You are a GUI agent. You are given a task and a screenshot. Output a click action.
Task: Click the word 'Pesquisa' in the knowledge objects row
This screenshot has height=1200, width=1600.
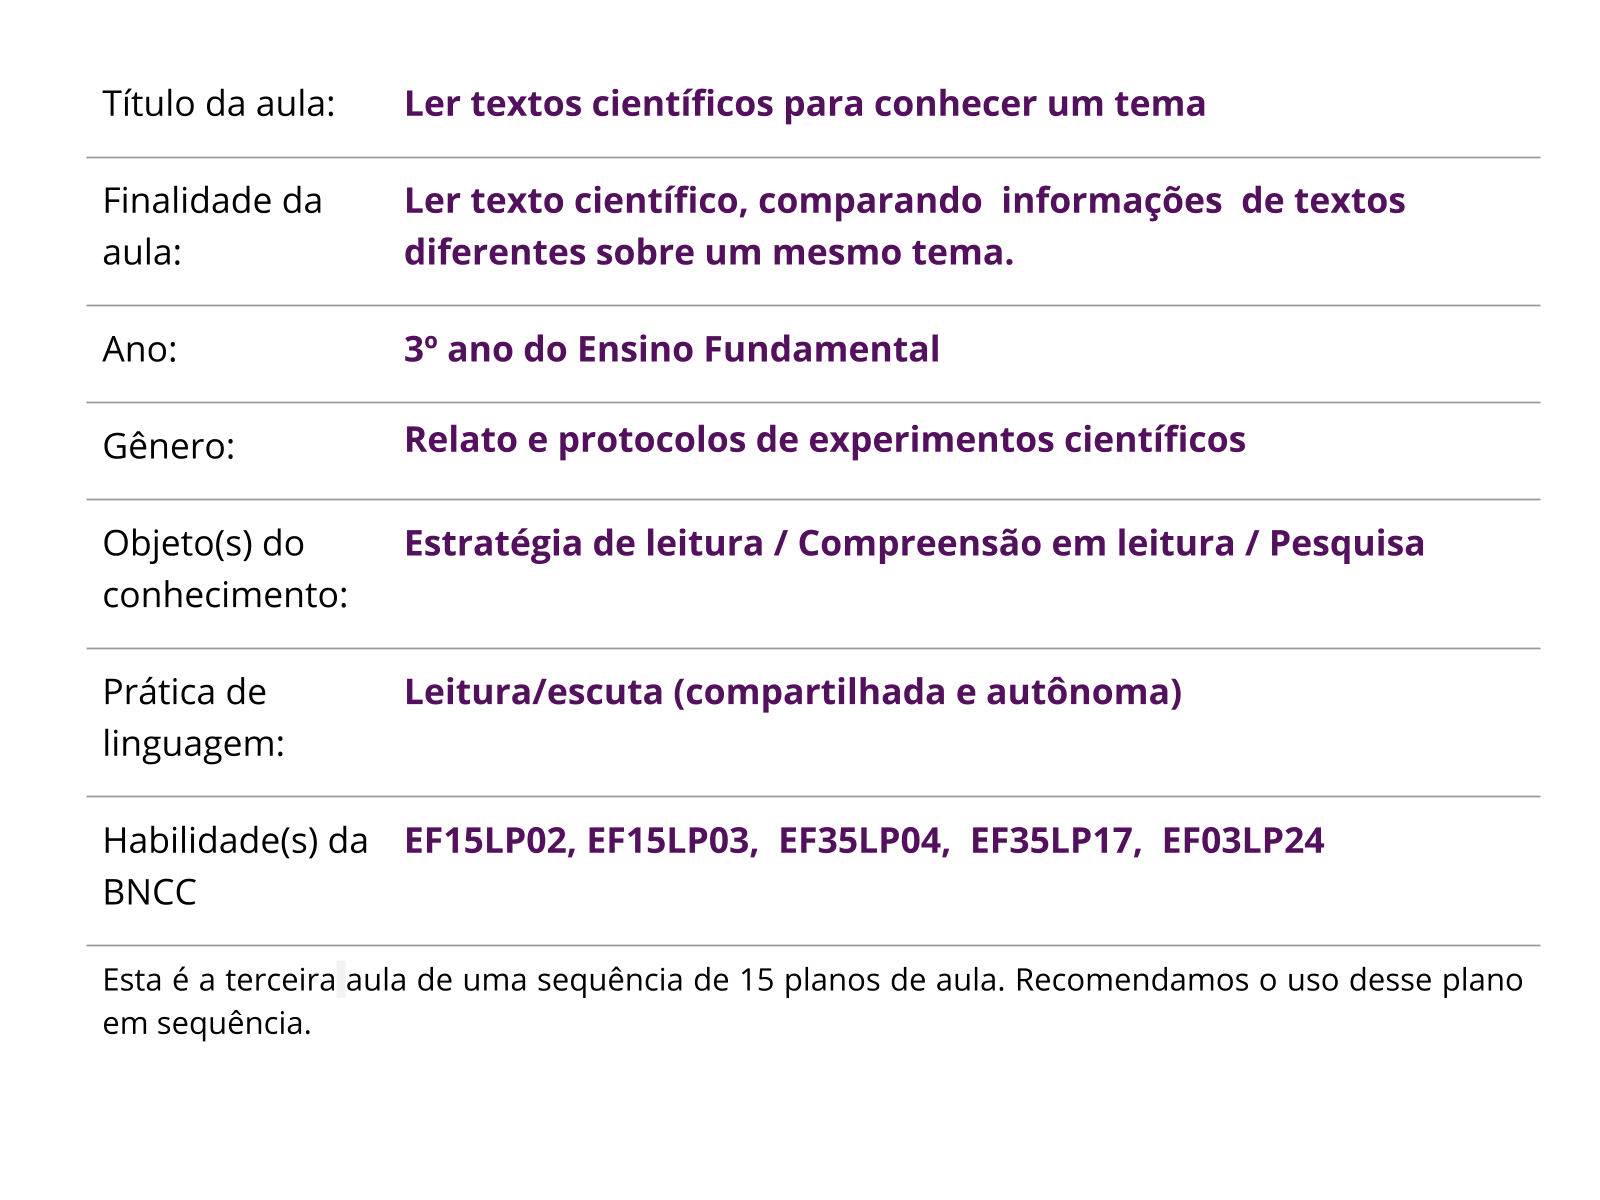pyautogui.click(x=1346, y=543)
